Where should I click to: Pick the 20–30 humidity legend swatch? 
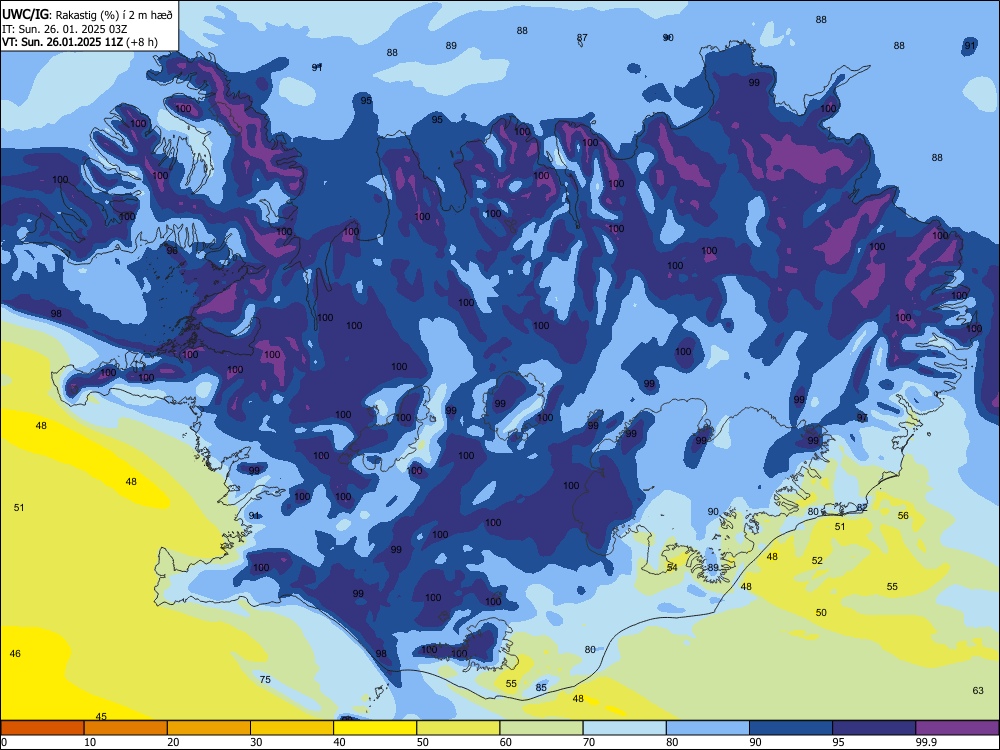209,728
